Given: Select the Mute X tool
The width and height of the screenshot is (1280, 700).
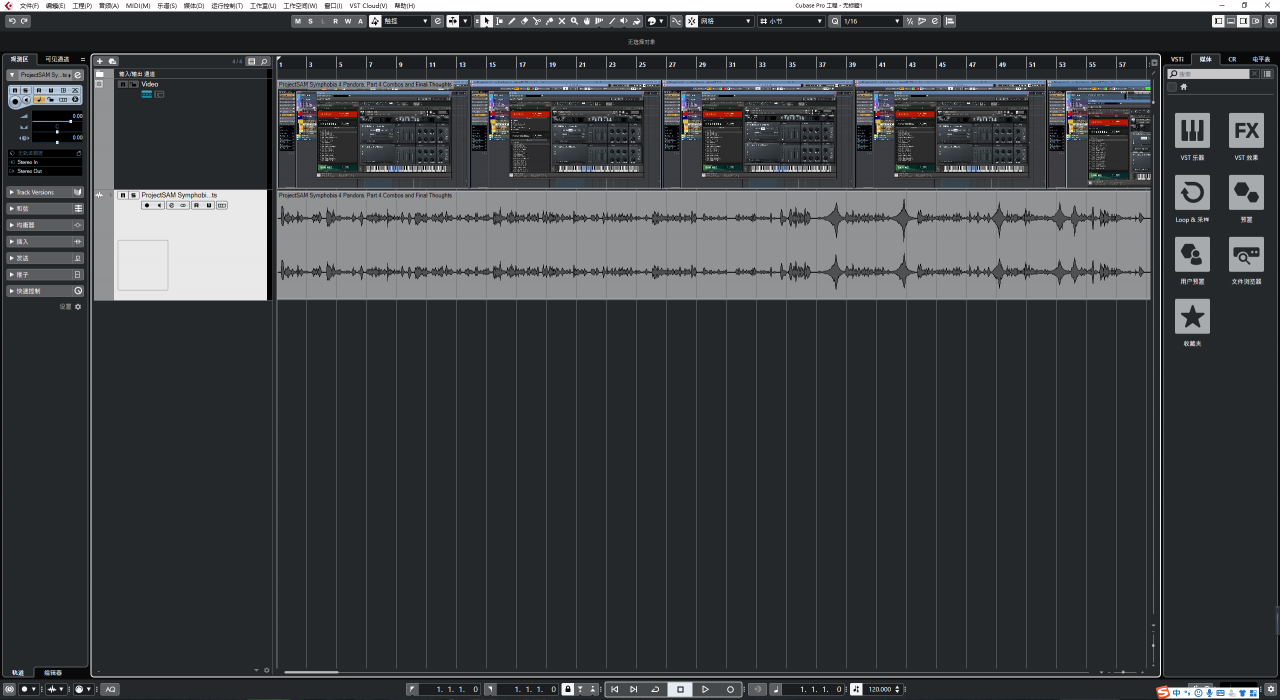Looking at the screenshot, I should 562,21.
